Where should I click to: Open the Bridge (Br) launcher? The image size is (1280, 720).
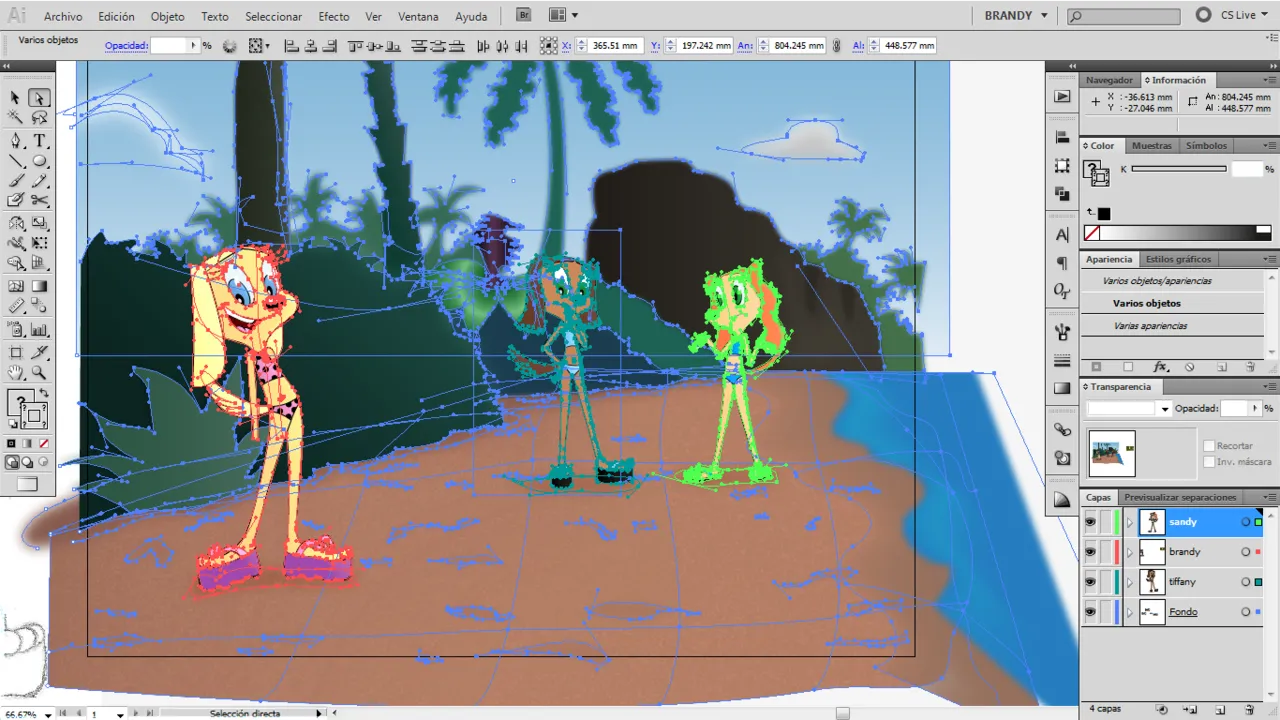[x=524, y=16]
